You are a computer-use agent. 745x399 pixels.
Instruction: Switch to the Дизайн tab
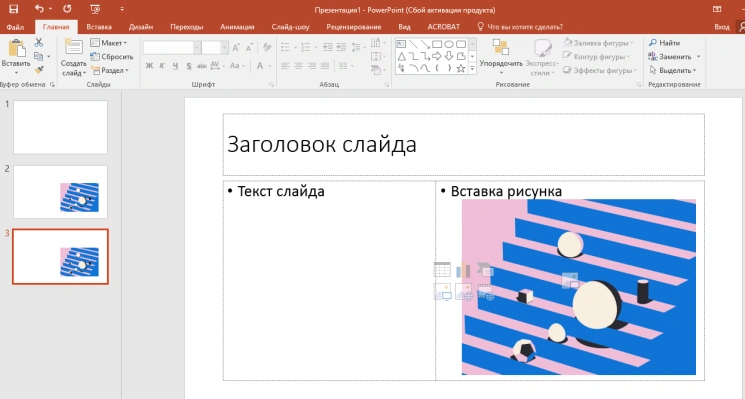141,27
